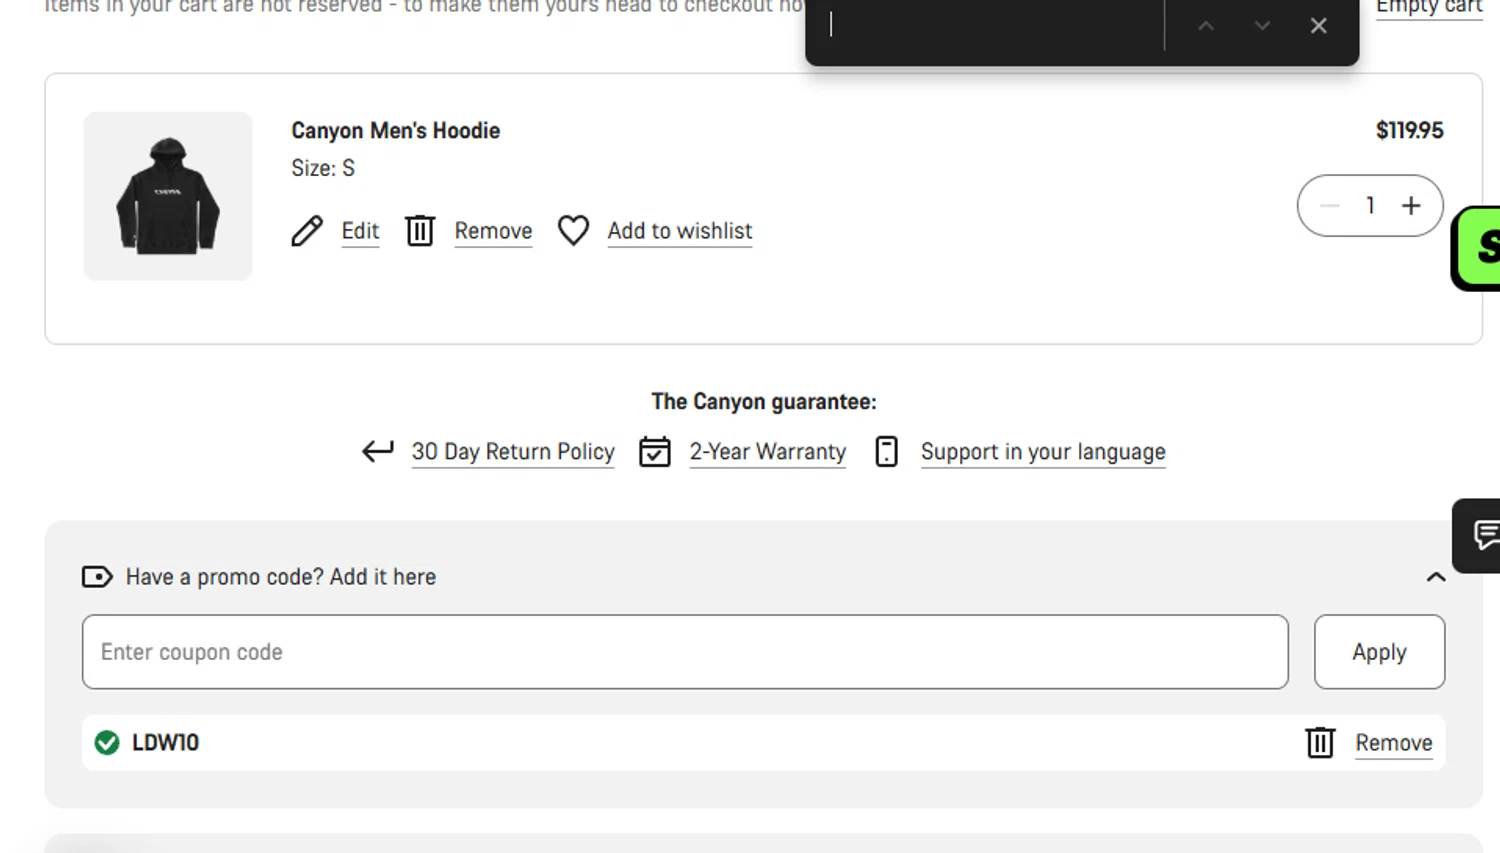
Task: Focus the Enter coupon code field
Action: point(685,652)
